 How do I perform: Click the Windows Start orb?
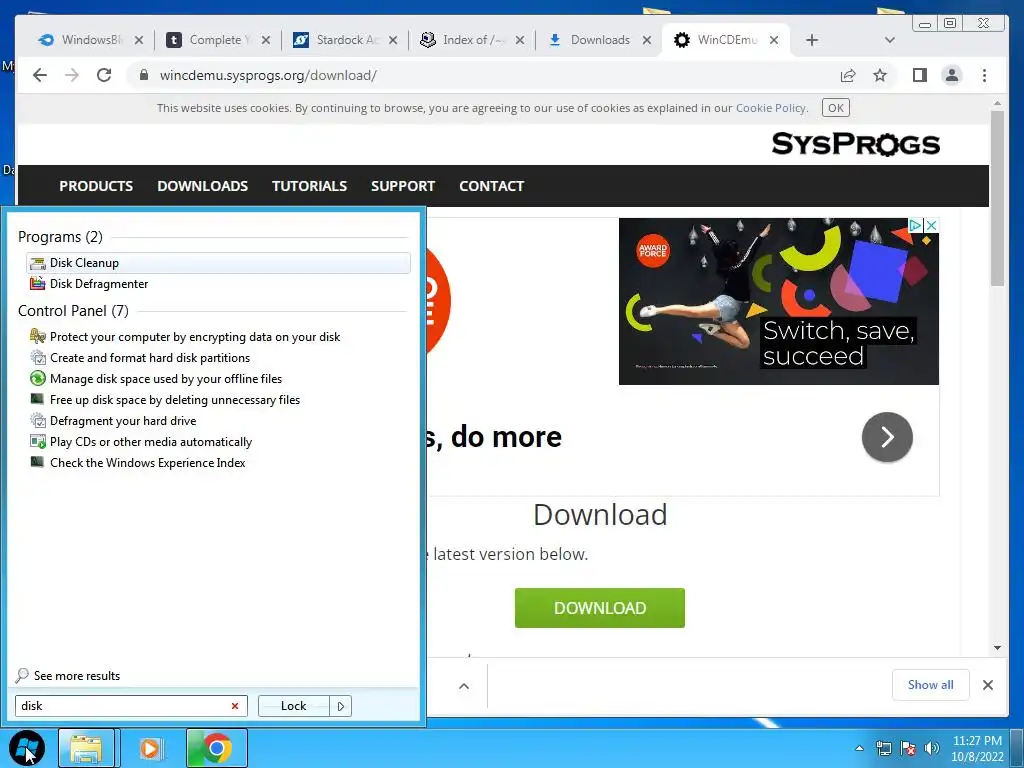[x=27, y=748]
